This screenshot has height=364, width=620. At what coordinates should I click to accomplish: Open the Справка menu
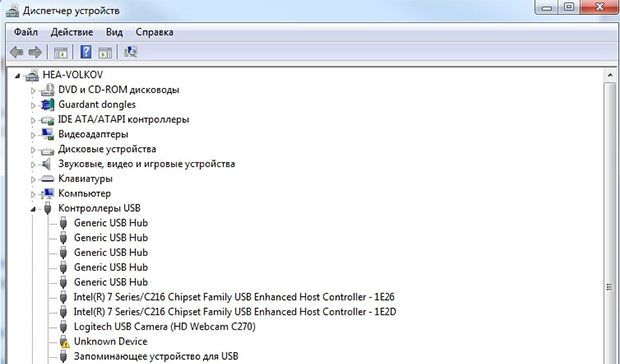coord(154,32)
